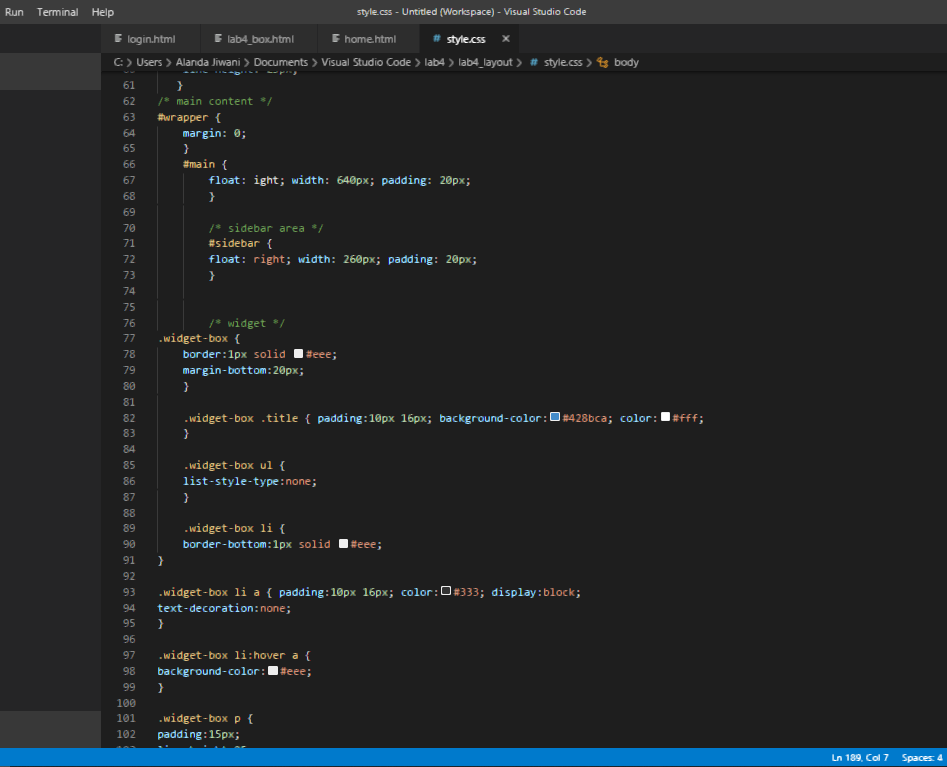
Task: Switch to the login.html tab
Action: (x=151, y=39)
